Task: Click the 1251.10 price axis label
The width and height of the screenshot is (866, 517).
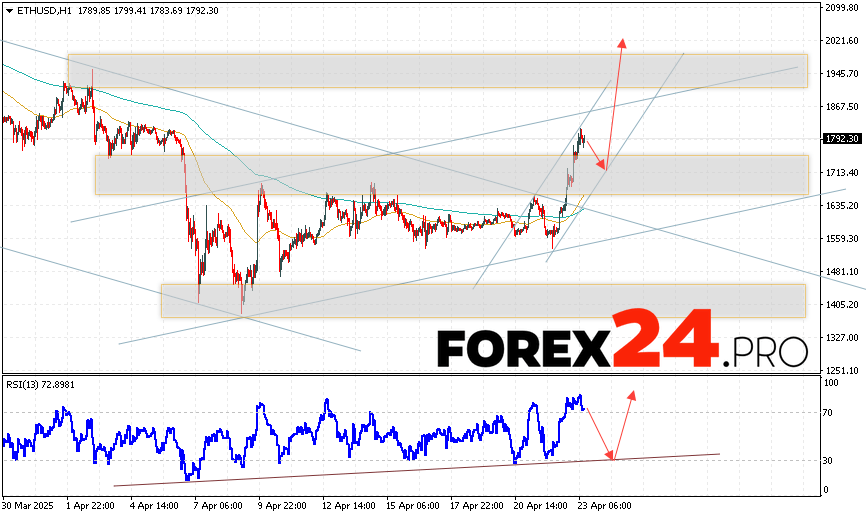Action: pos(843,369)
